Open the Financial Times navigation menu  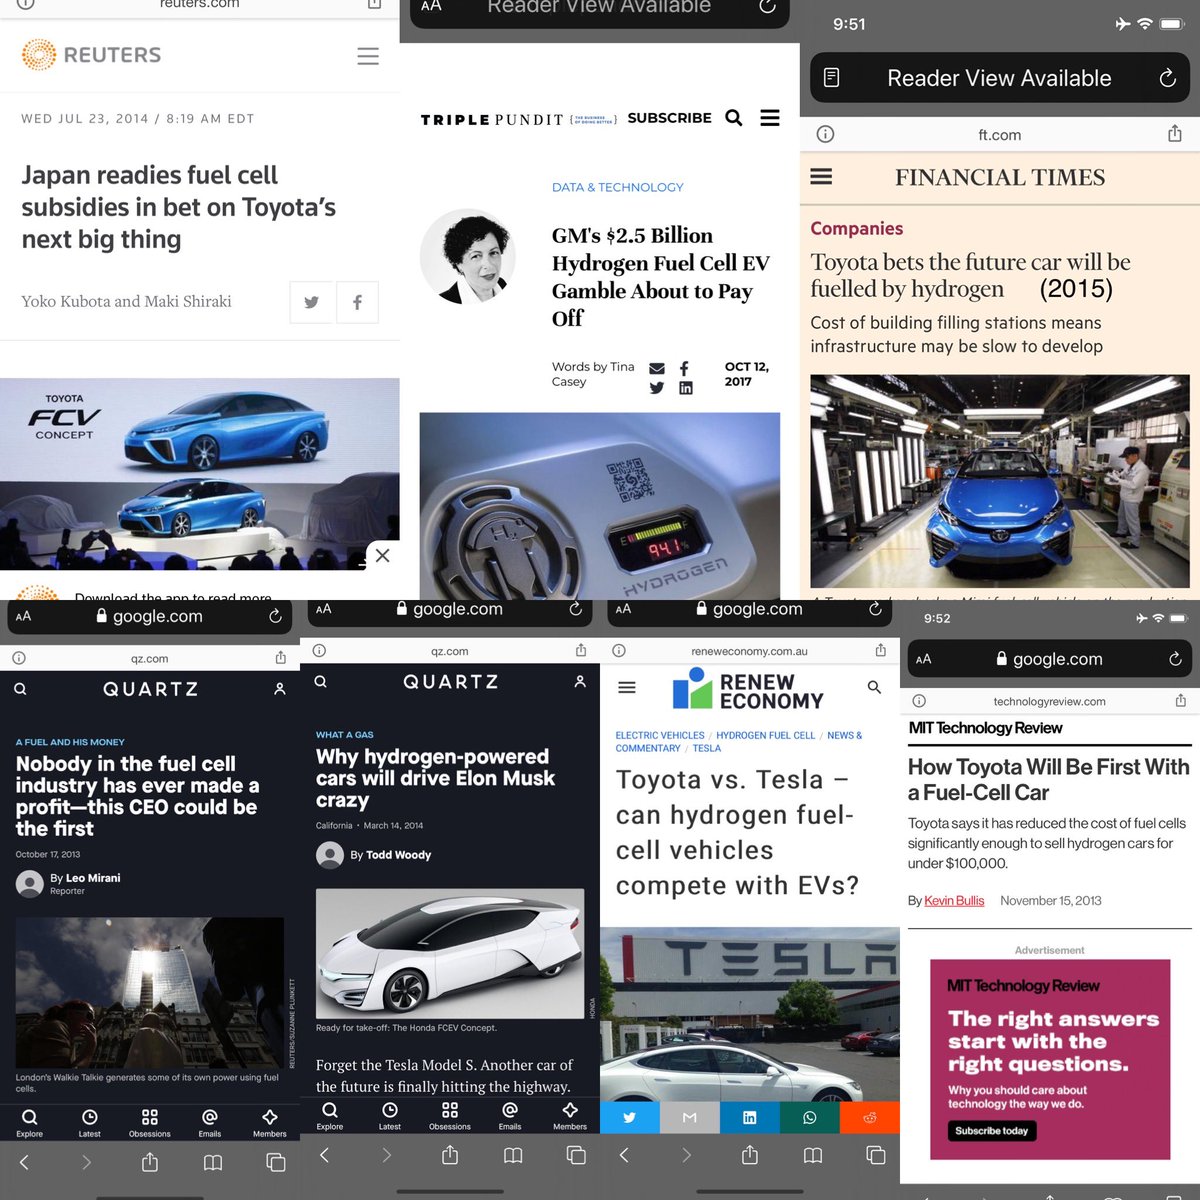point(820,177)
